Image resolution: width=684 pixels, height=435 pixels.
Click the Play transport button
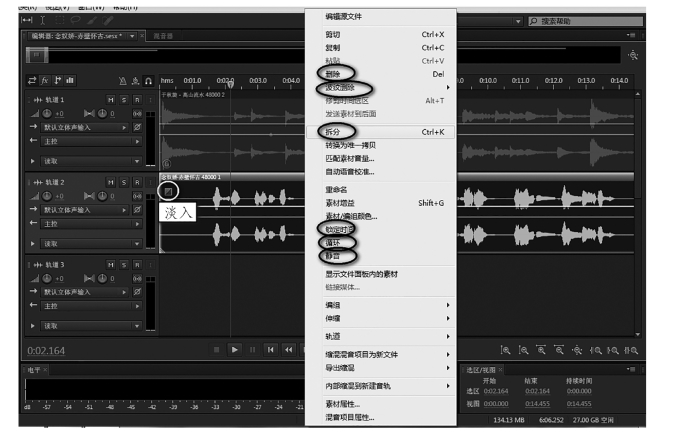pos(234,349)
